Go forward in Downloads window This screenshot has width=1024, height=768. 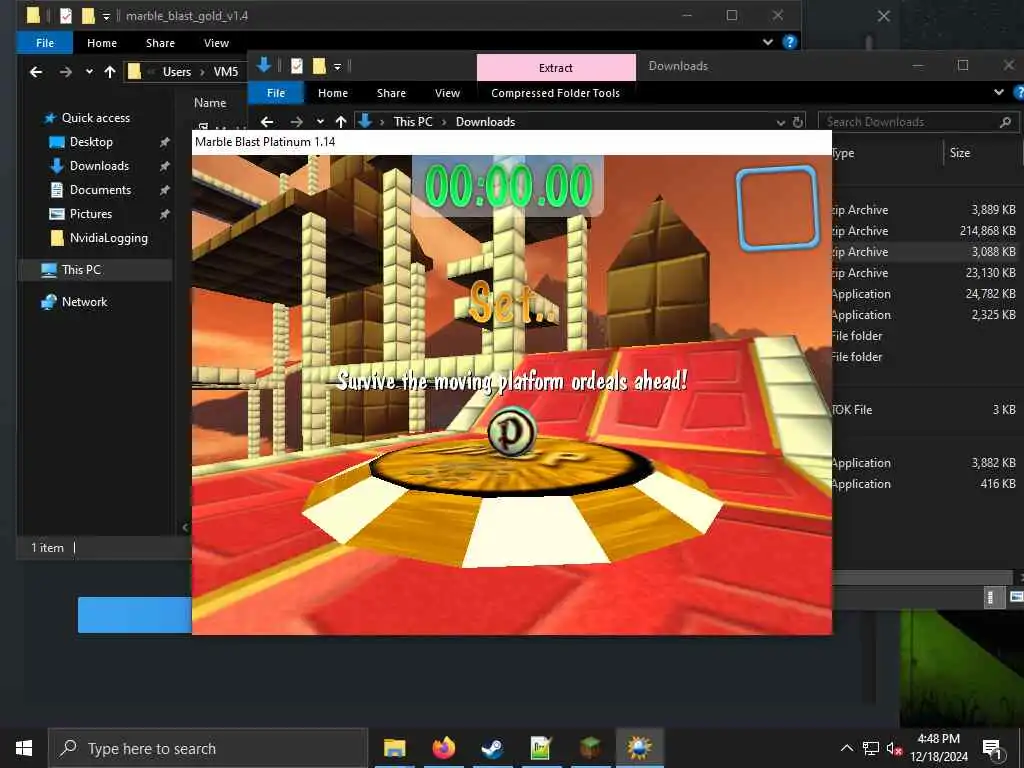pyautogui.click(x=296, y=121)
